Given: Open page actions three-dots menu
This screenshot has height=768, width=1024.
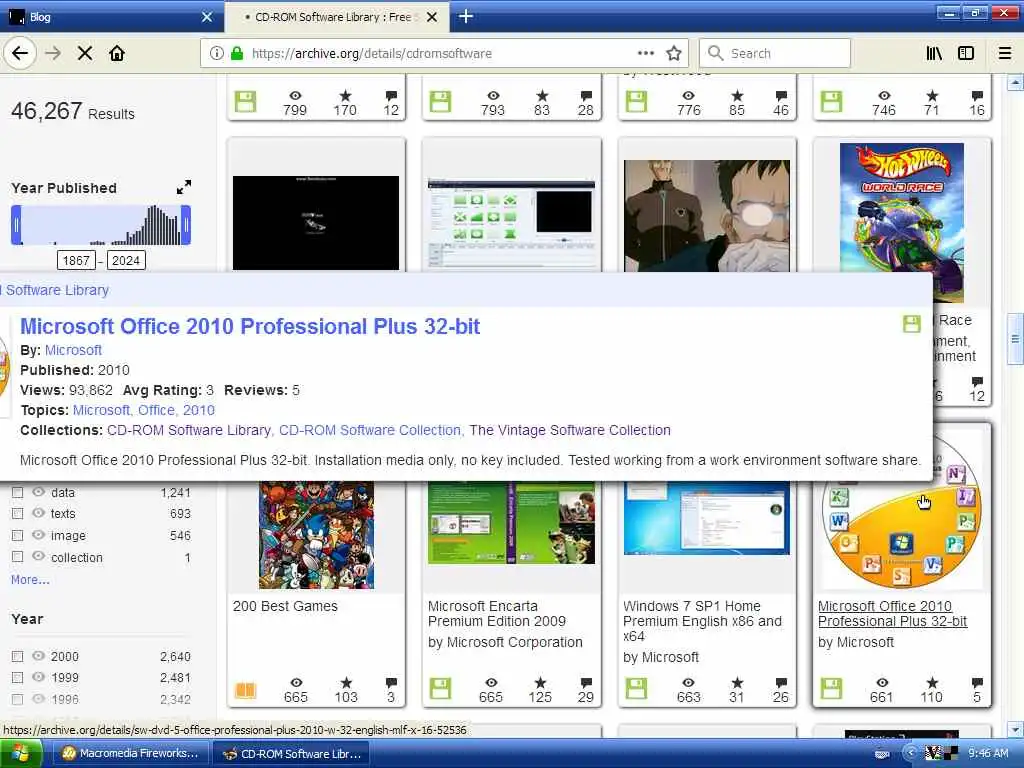Looking at the screenshot, I should (x=646, y=54).
